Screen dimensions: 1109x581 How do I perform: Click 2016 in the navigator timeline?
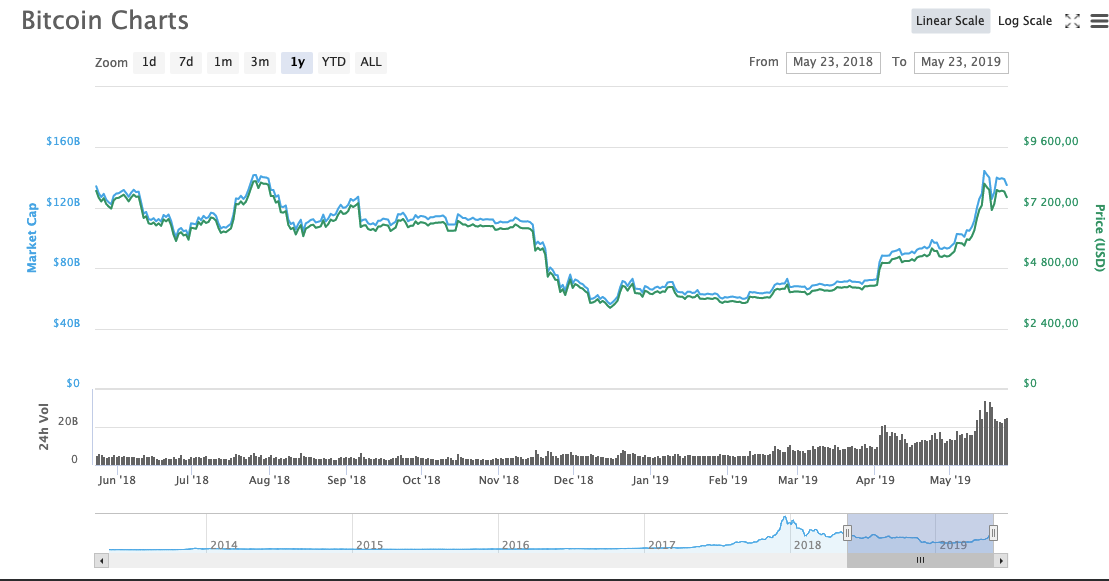[x=516, y=546]
